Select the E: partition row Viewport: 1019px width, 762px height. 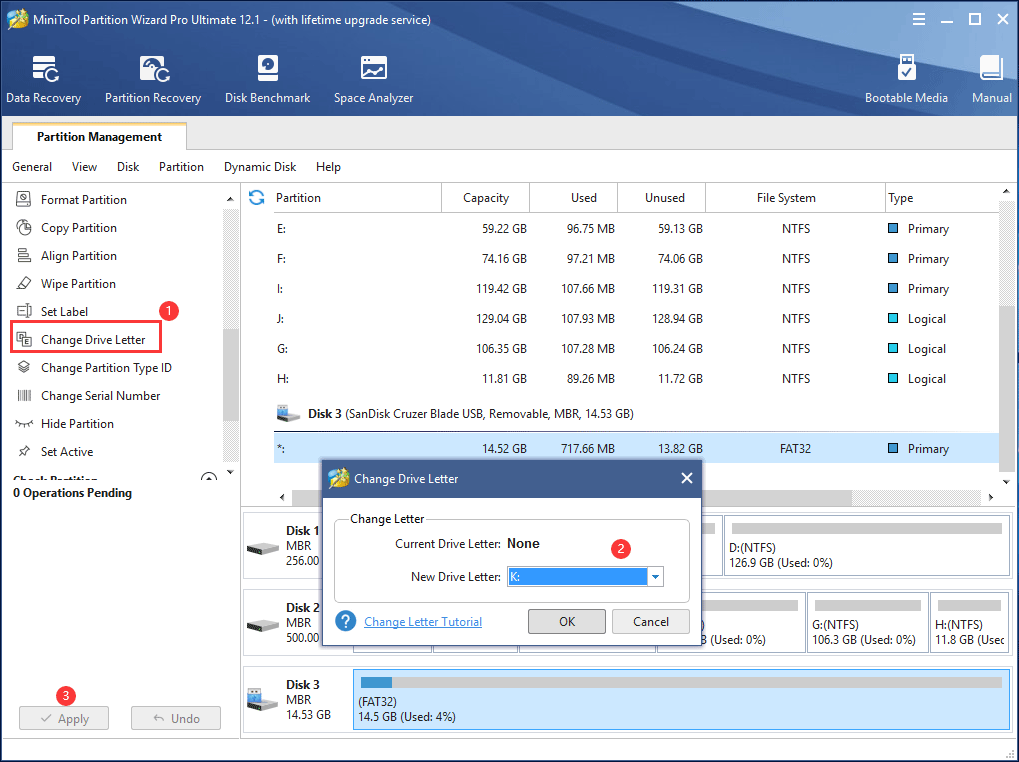click(x=636, y=229)
